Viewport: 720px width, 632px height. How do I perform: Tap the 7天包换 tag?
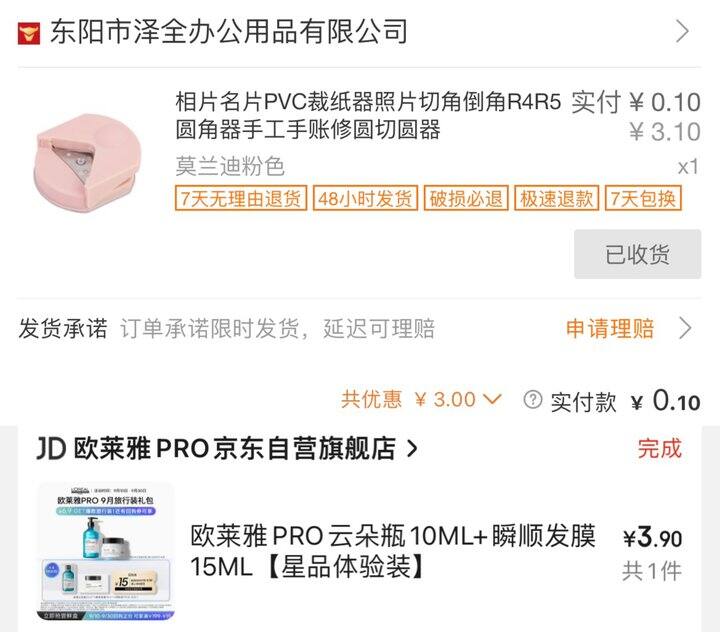(643, 198)
